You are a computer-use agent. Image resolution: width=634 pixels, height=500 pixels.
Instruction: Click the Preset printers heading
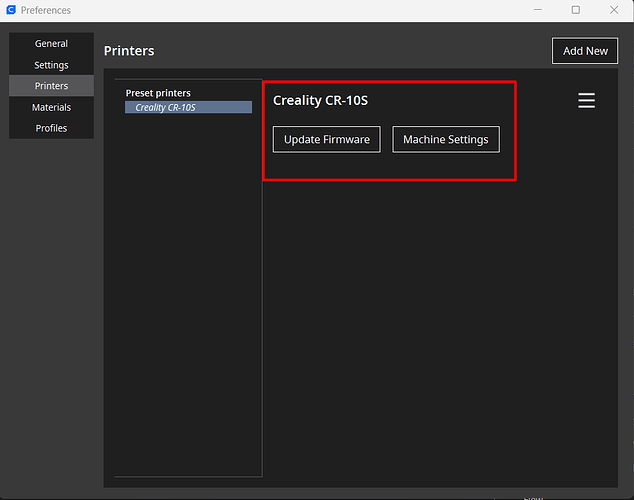[158, 93]
